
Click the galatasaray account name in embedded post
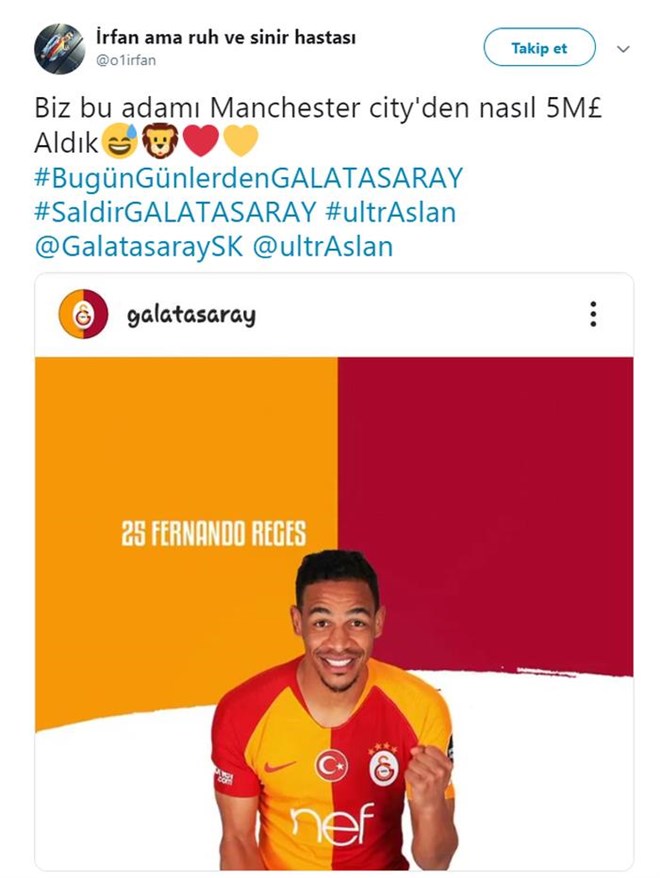191,315
